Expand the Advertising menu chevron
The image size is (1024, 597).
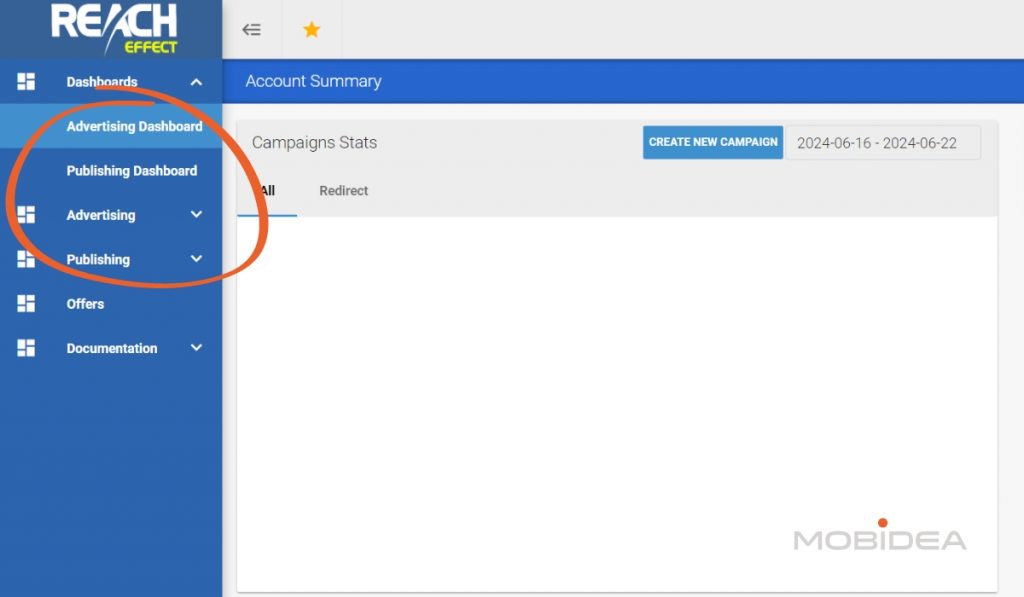click(x=196, y=215)
